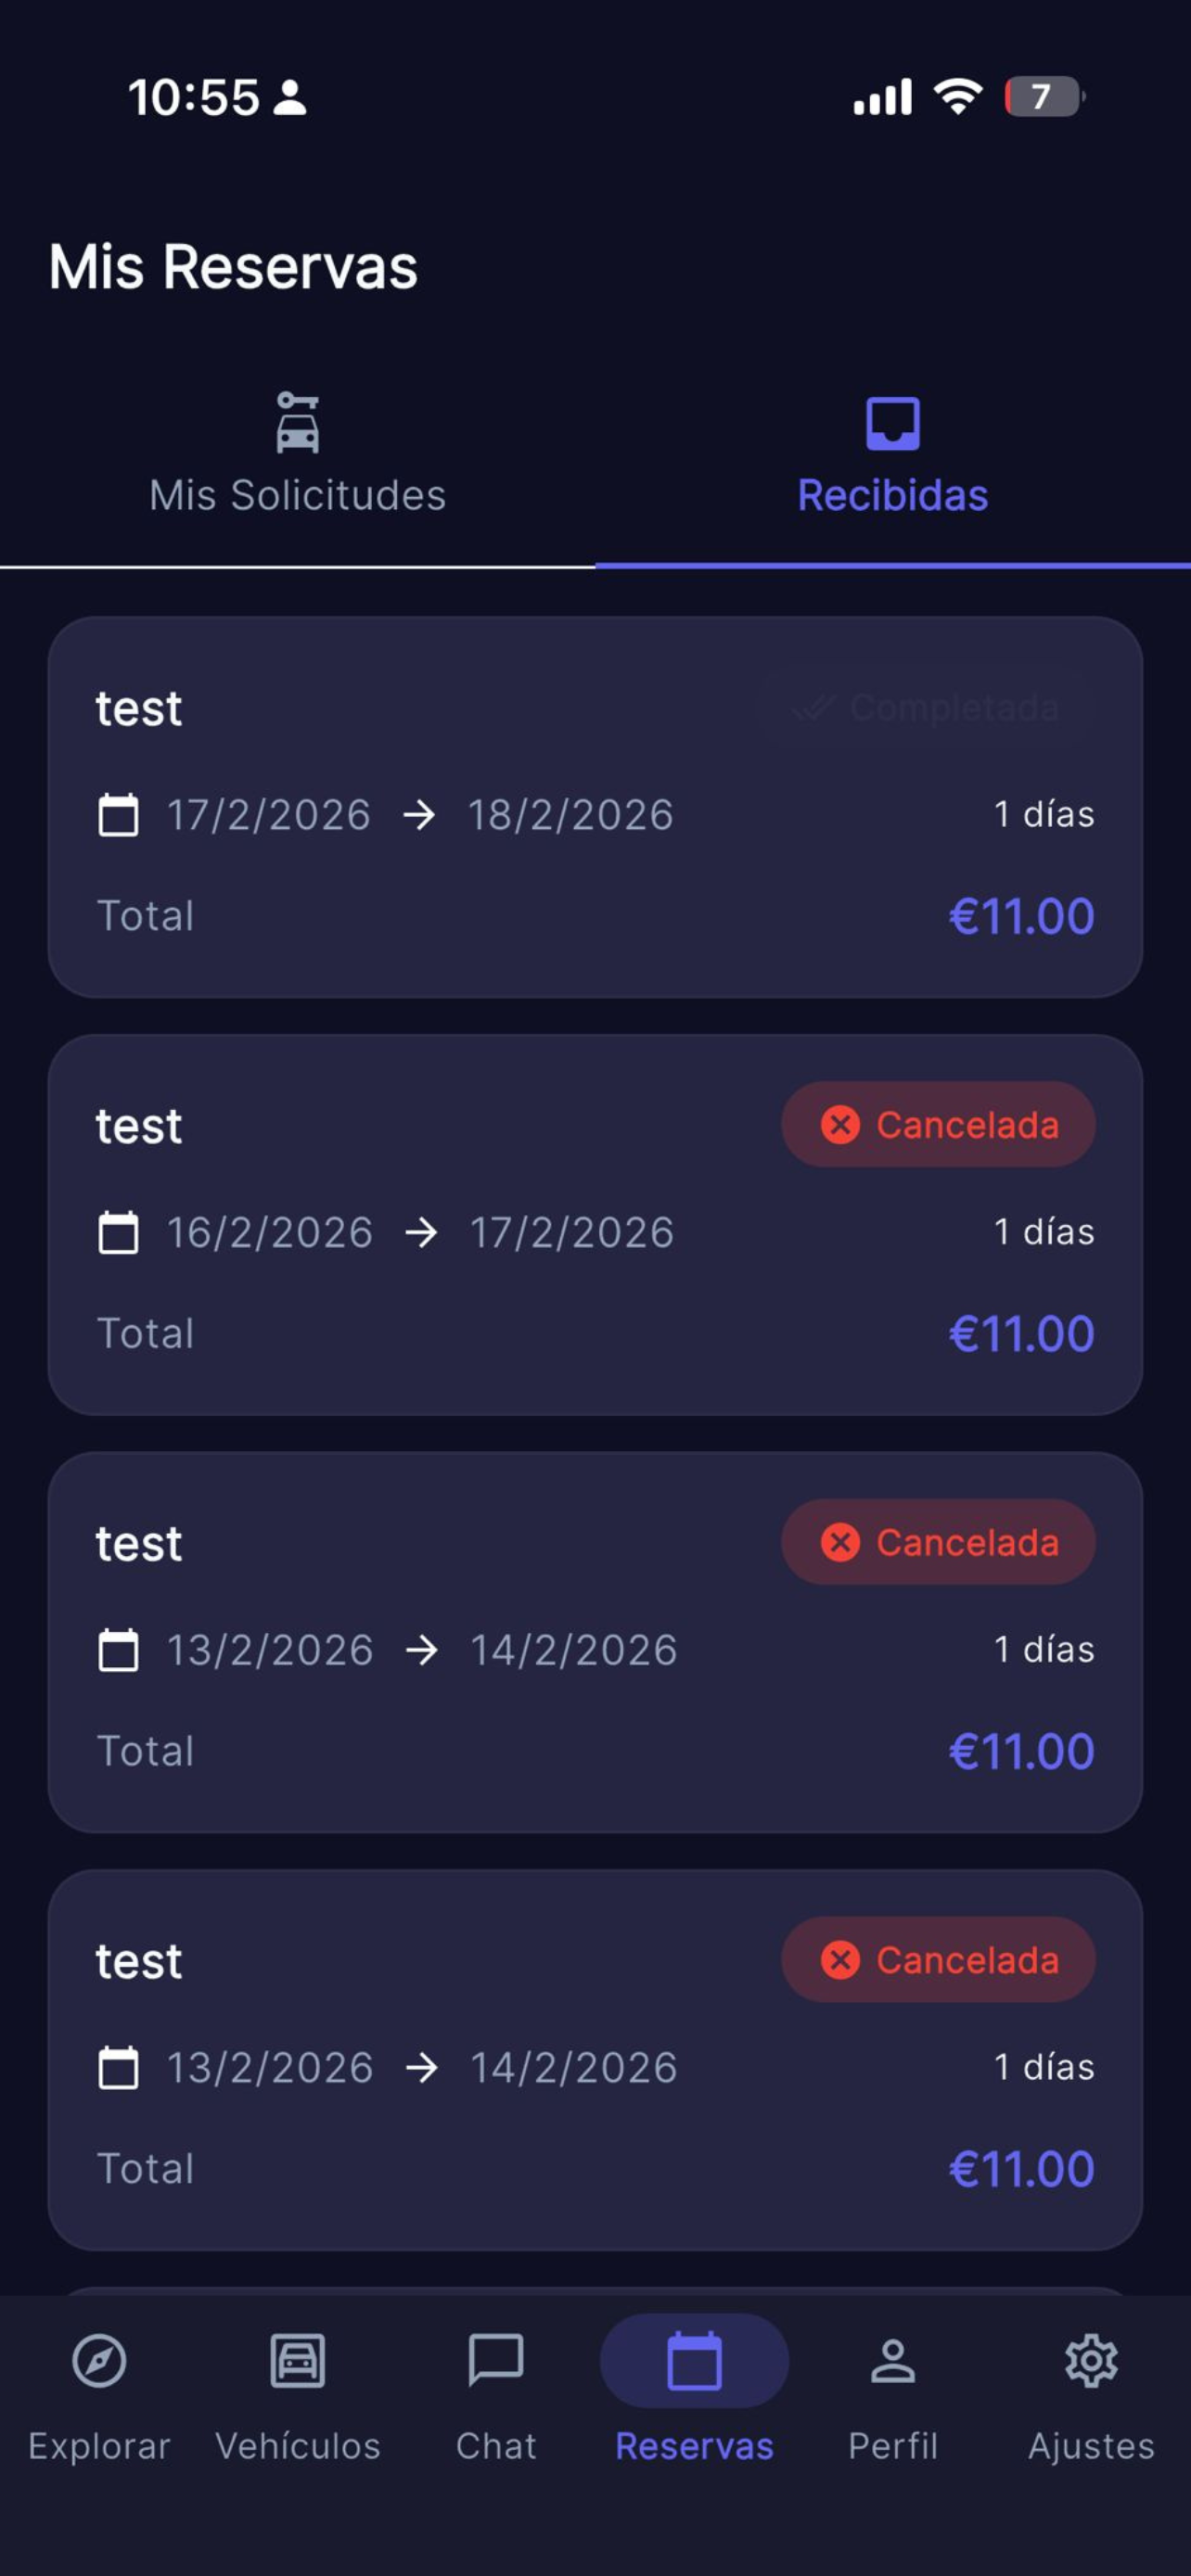Open the Explorar compass icon
The height and width of the screenshot is (2576, 1191).
pos(99,2361)
